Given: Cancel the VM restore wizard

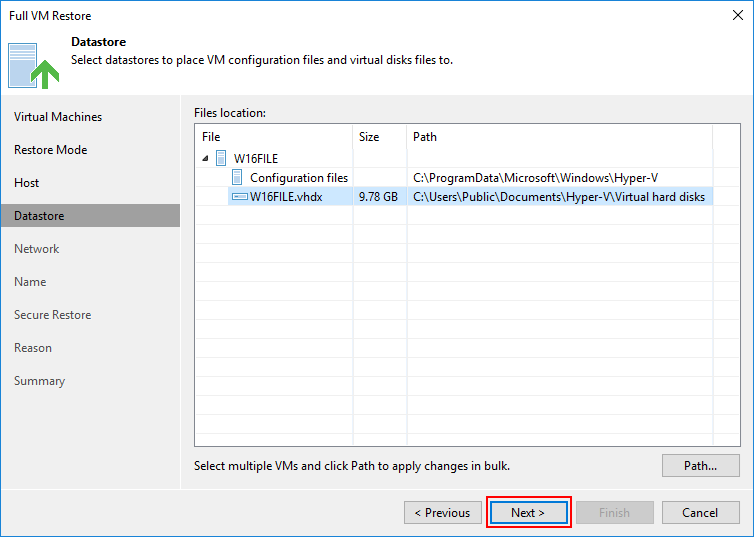Looking at the screenshot, I should coord(700,513).
